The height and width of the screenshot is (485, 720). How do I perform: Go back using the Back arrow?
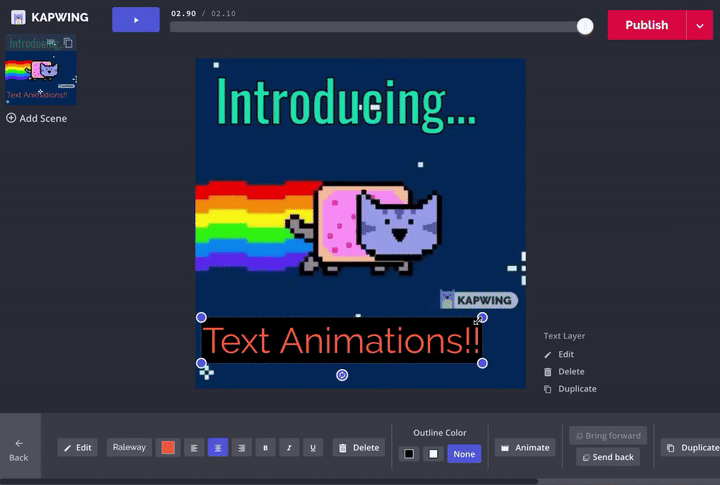[x=19, y=449]
